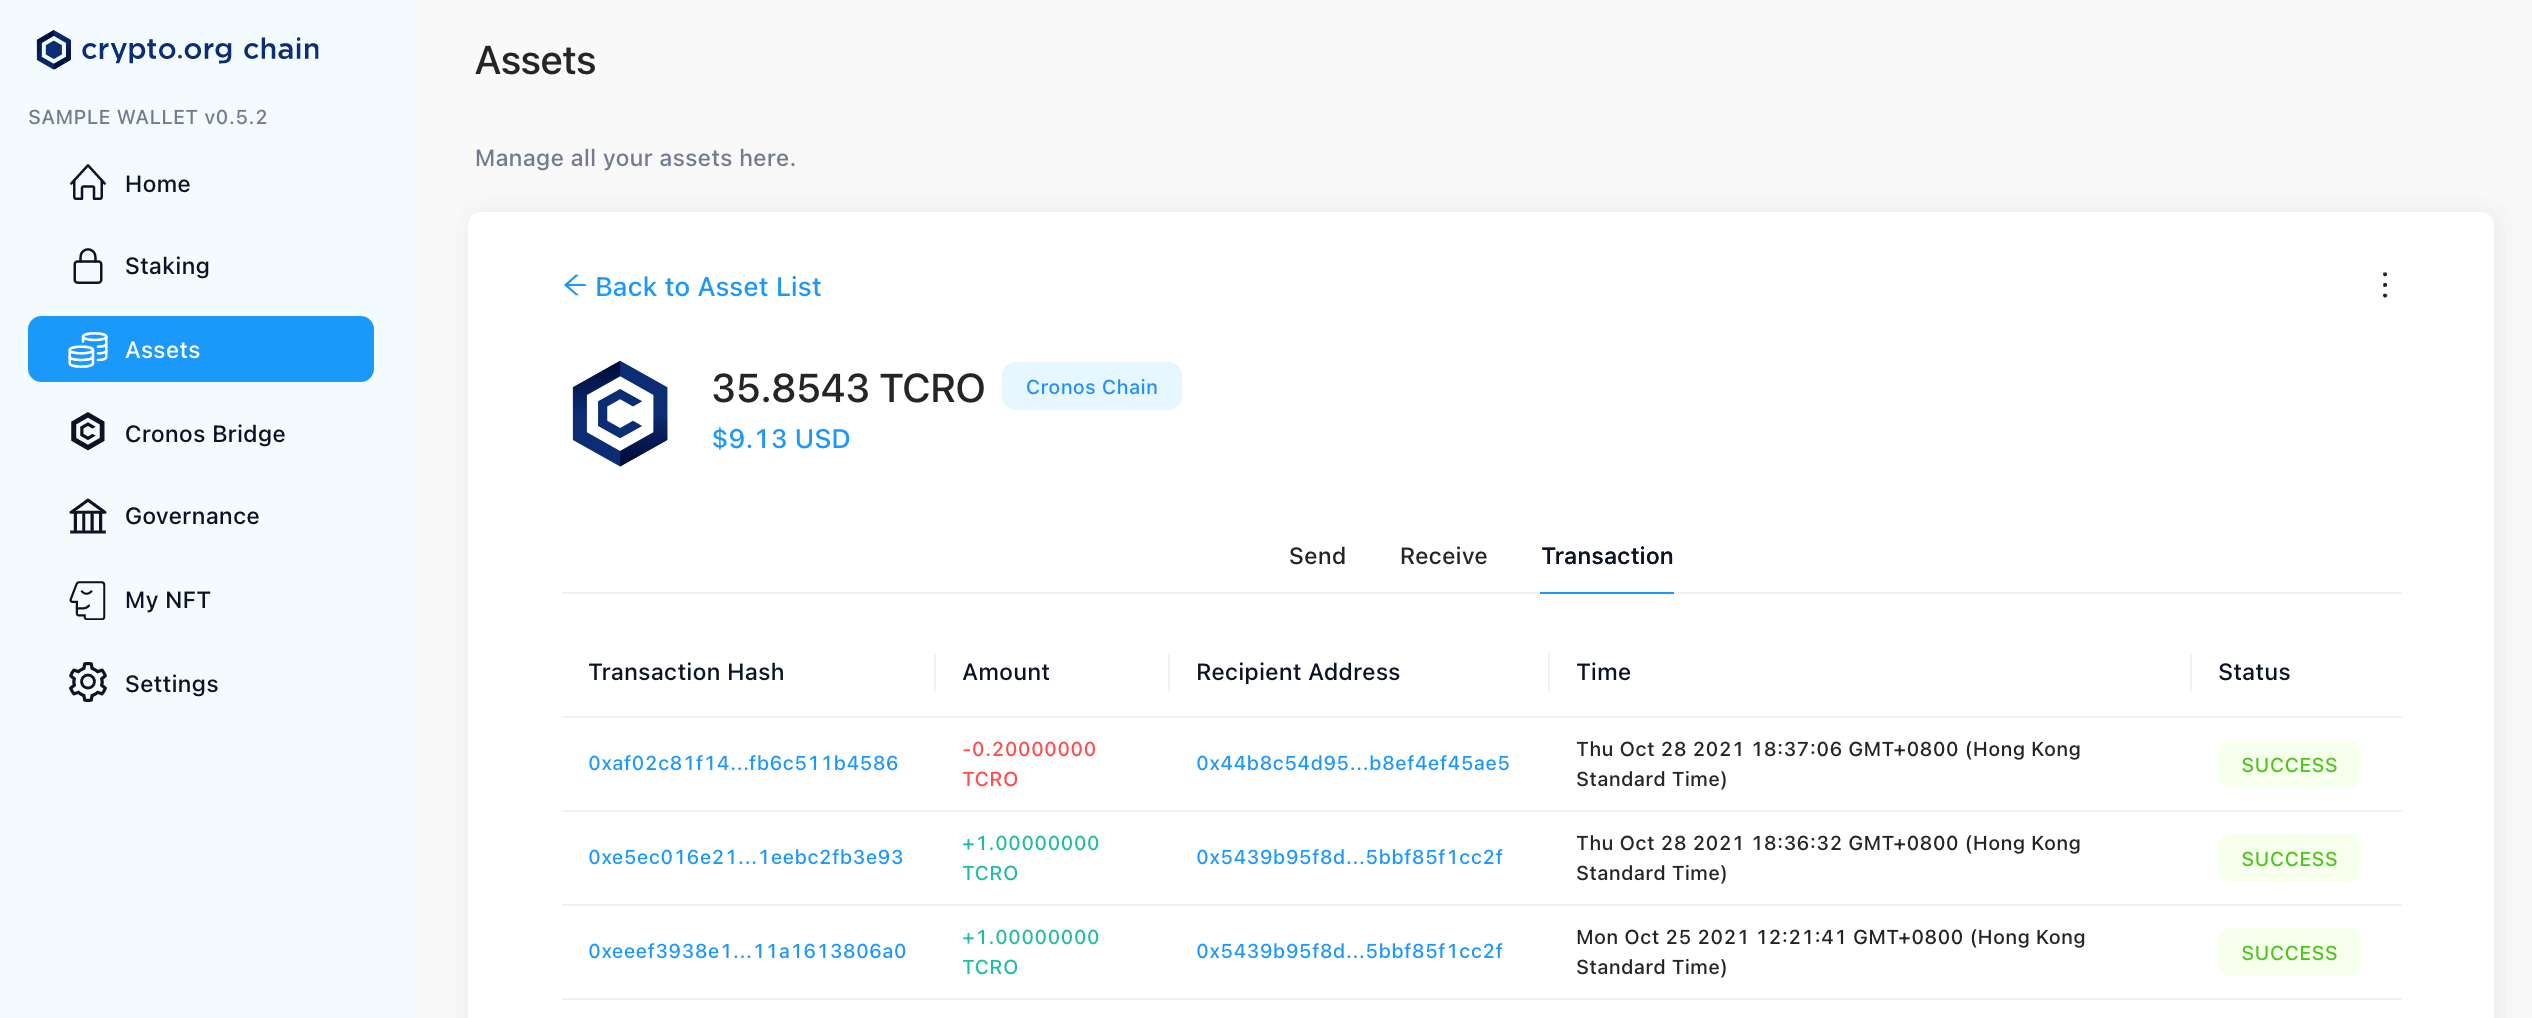The image size is (2532, 1018).
Task: Open recipient 0x5439b95f8d...5bbf85f1cc2f in the 18:36:32 row
Action: click(x=1350, y=857)
